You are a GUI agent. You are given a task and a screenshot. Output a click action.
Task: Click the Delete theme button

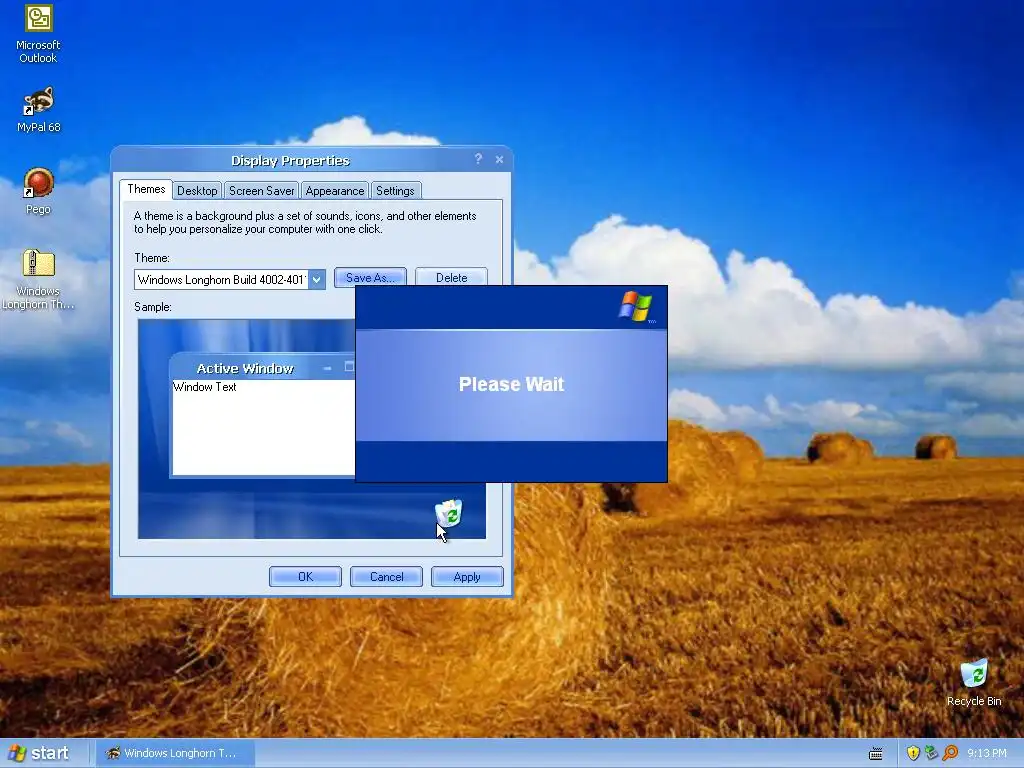451,277
